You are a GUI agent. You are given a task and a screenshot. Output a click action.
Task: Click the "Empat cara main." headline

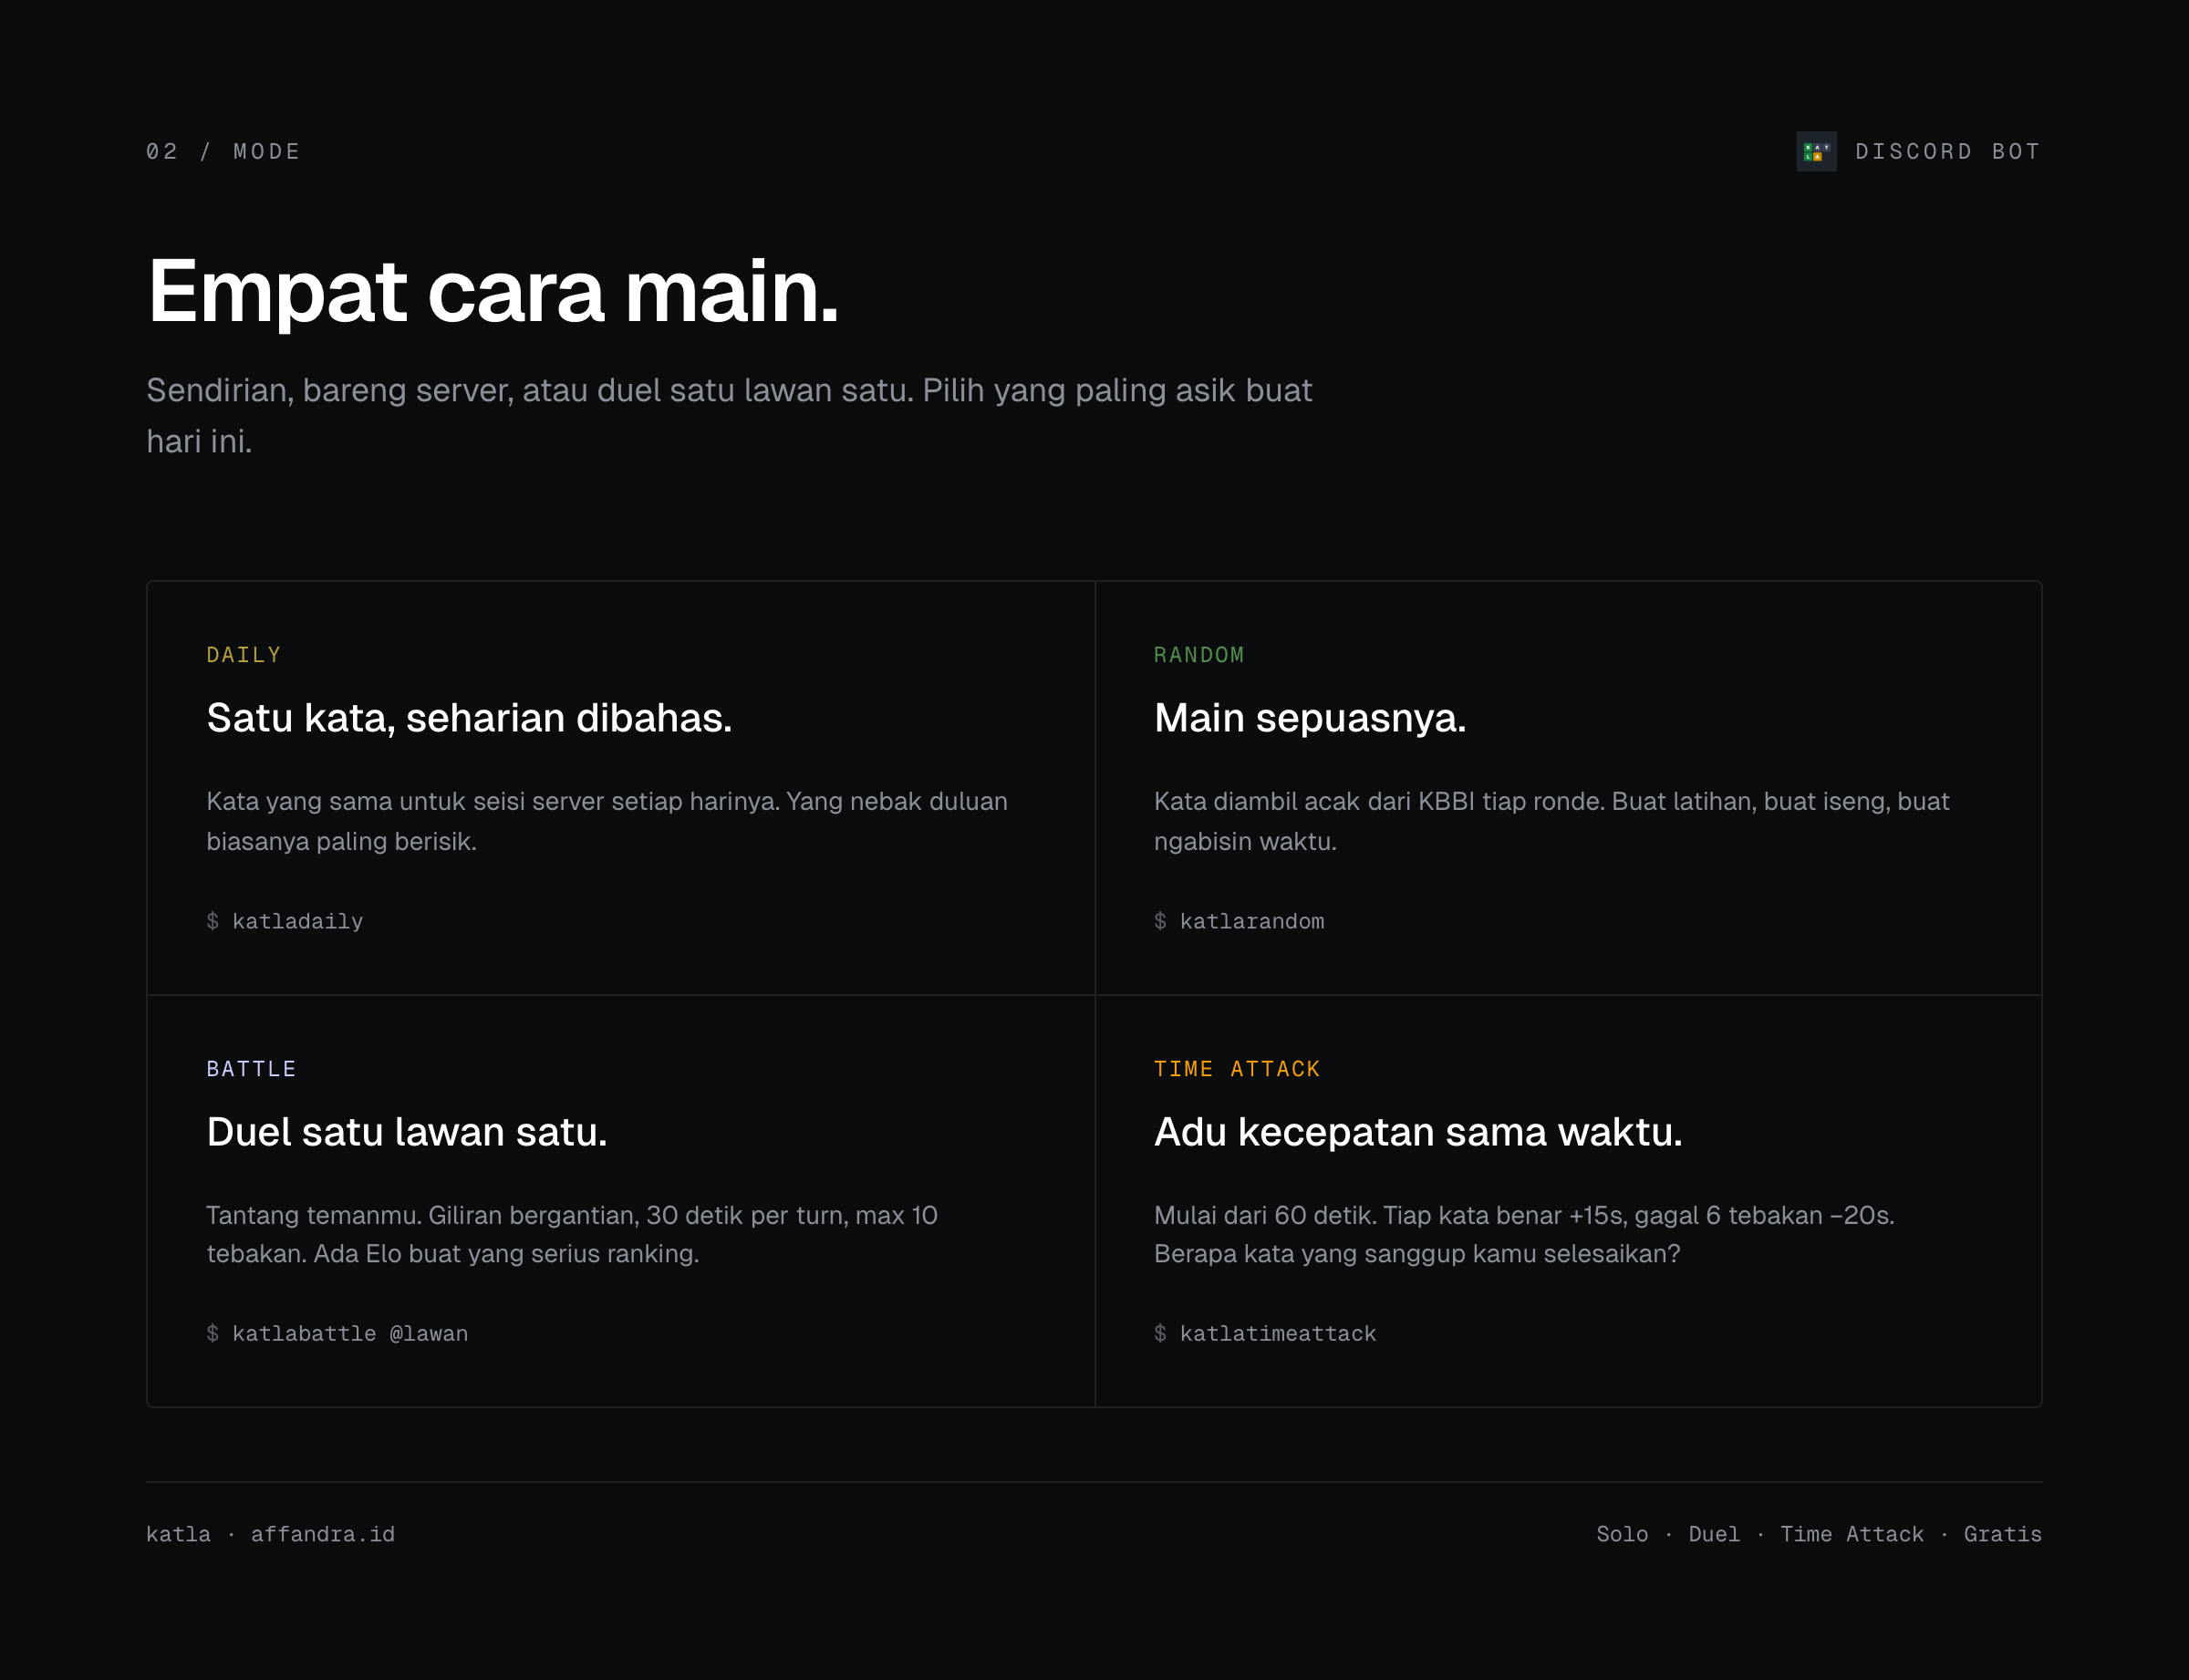[x=492, y=292]
